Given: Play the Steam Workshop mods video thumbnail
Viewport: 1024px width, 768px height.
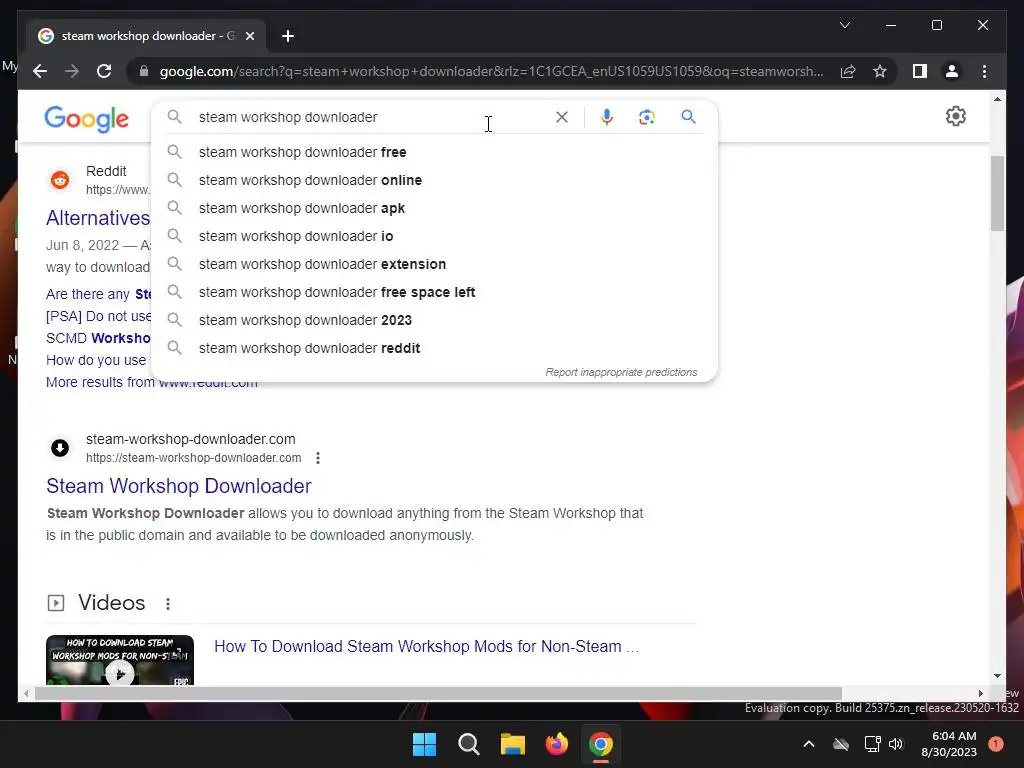Looking at the screenshot, I should (x=120, y=660).
